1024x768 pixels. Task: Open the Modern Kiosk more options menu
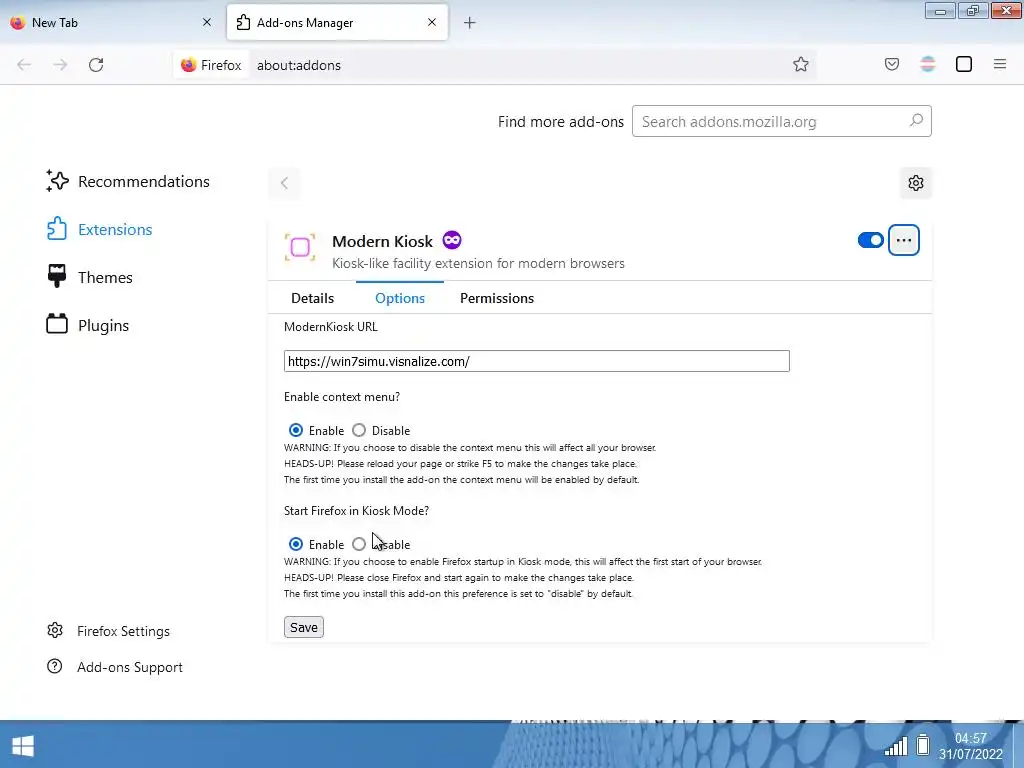point(904,240)
